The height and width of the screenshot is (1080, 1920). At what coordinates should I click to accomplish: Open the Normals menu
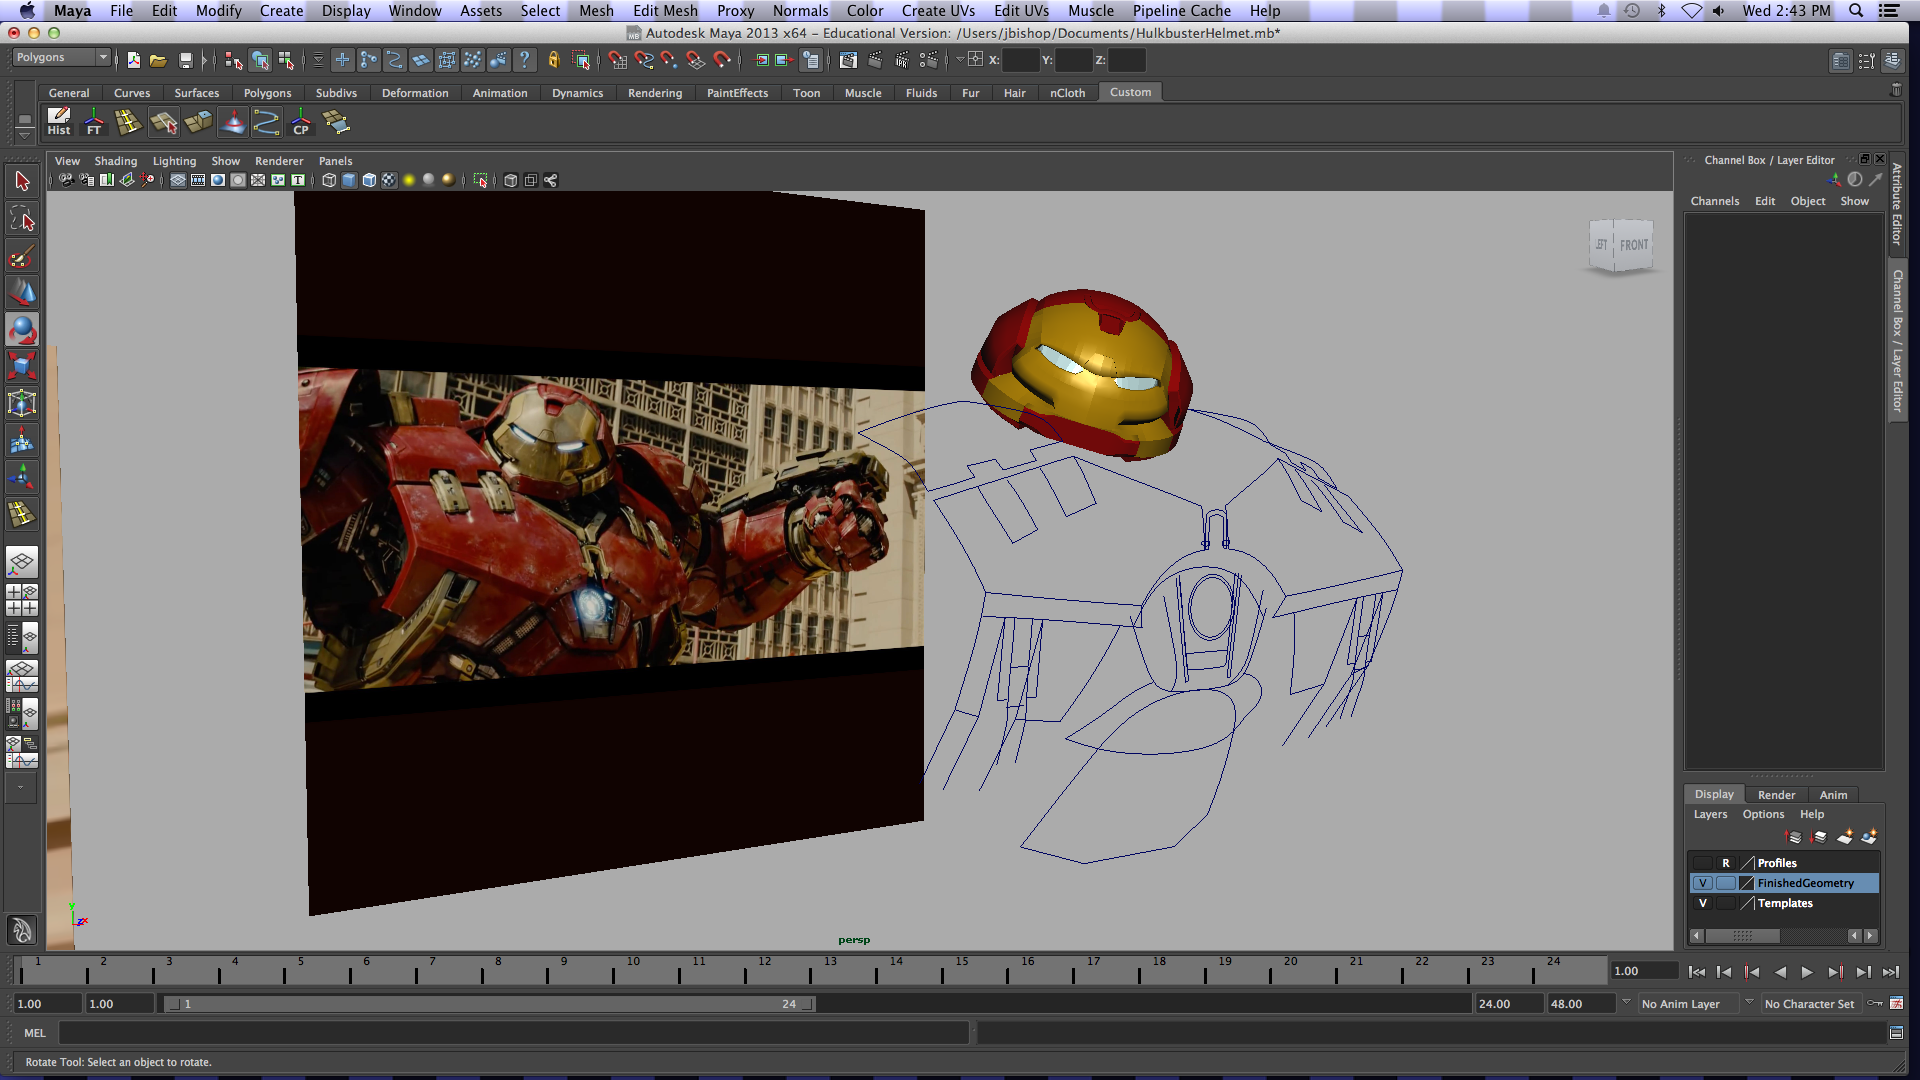[800, 11]
